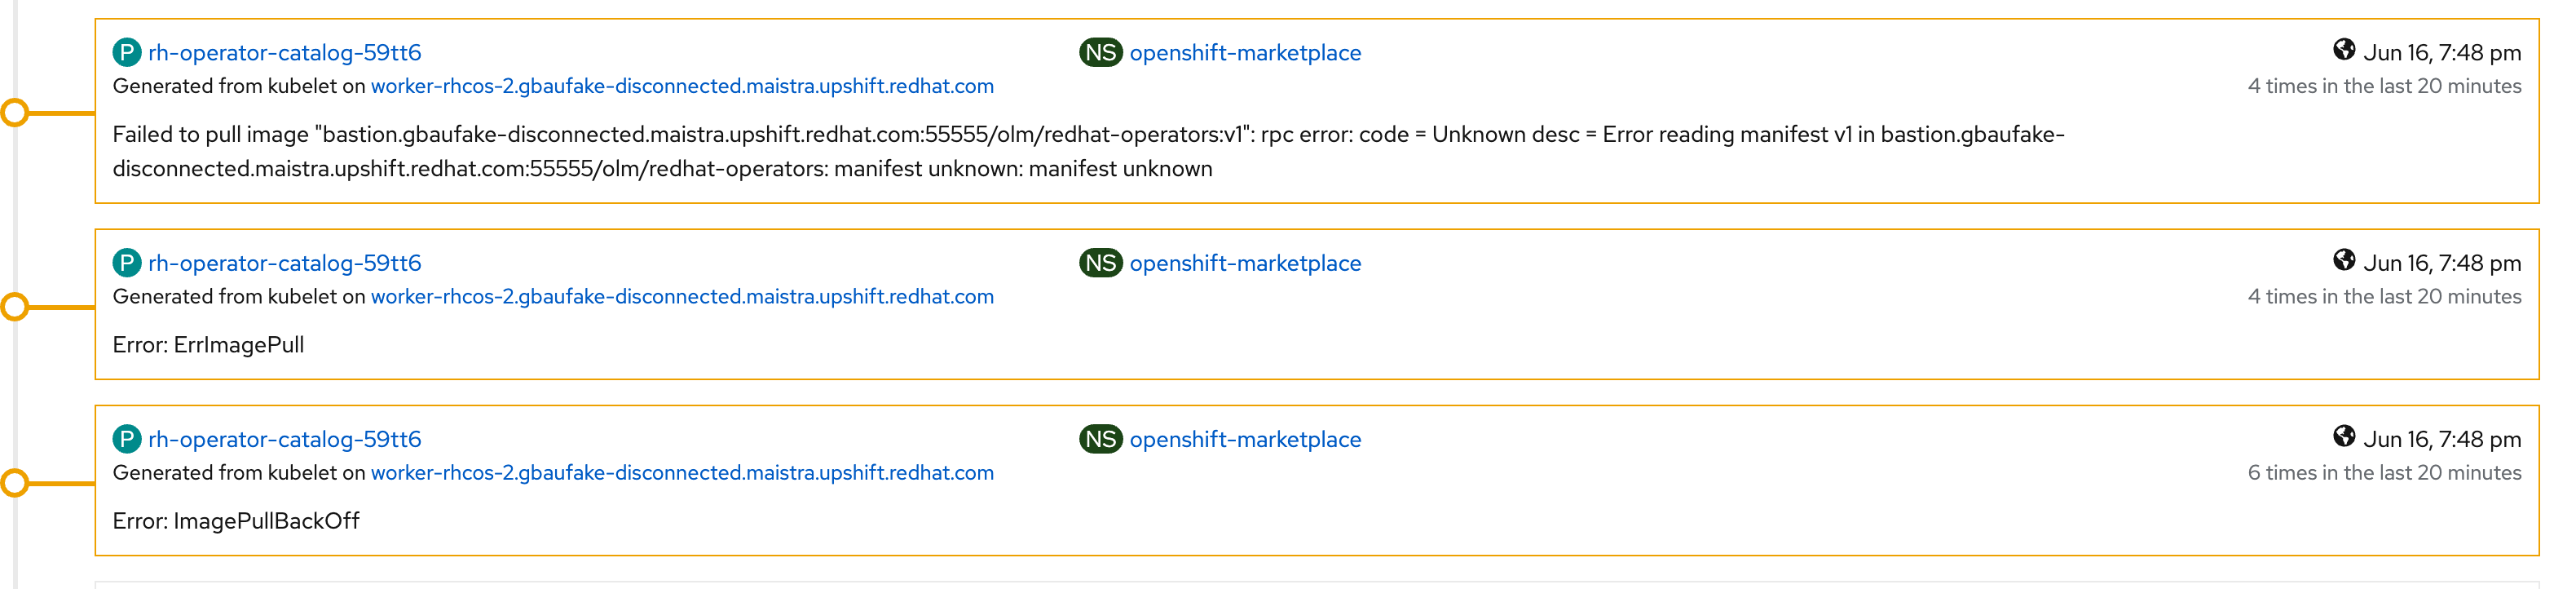Click the NS badge in the Failed to pull image event
This screenshot has height=589, width=2576.
[x=1100, y=52]
